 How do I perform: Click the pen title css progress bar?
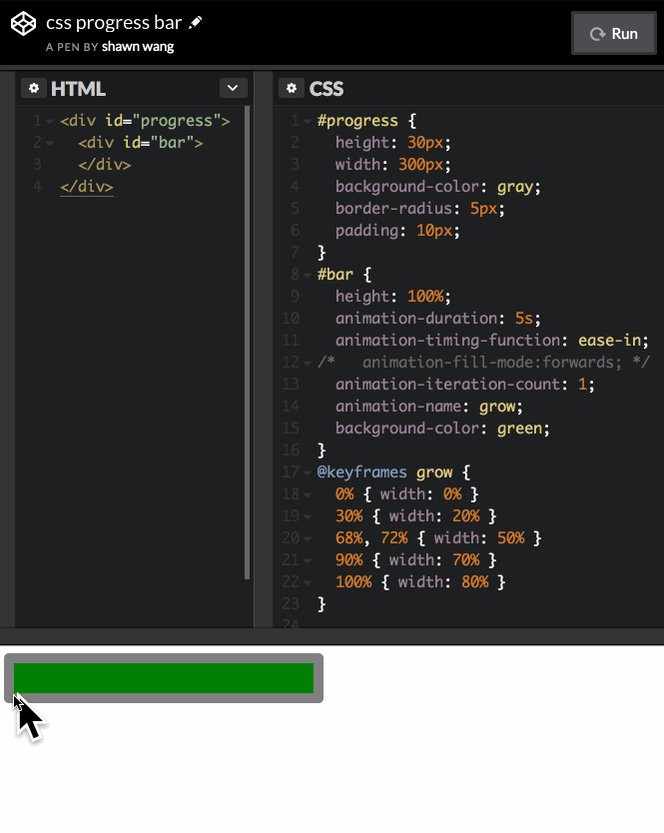[x=114, y=22]
